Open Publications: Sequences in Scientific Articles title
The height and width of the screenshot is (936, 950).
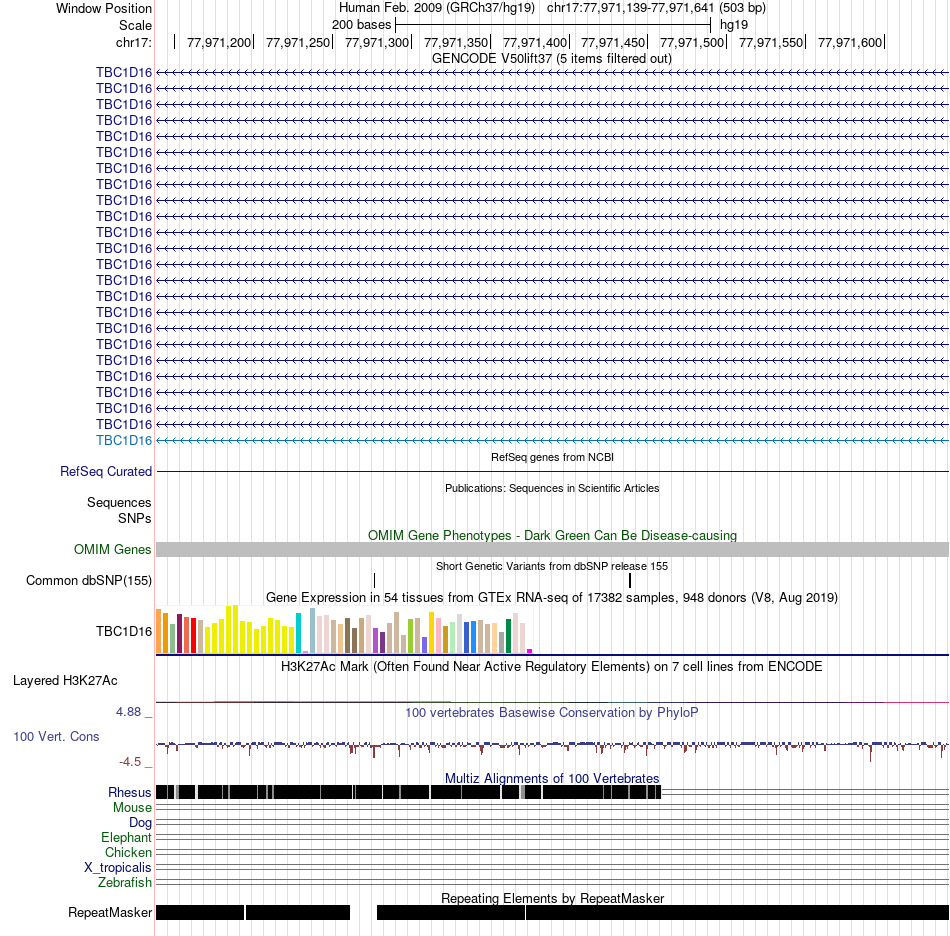552,488
